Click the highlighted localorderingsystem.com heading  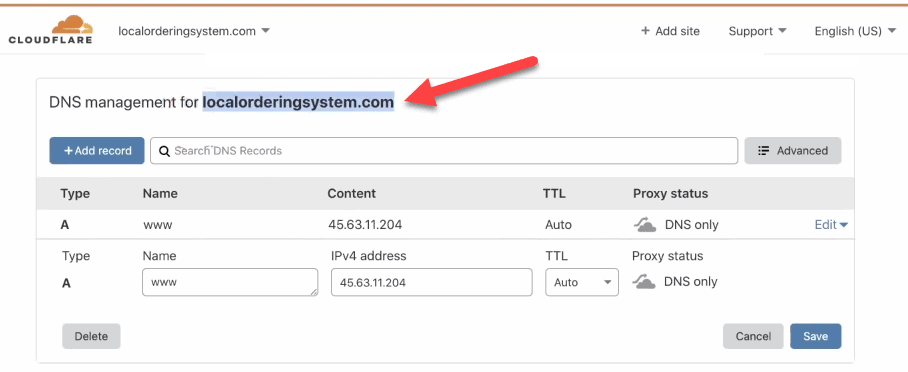click(x=298, y=103)
